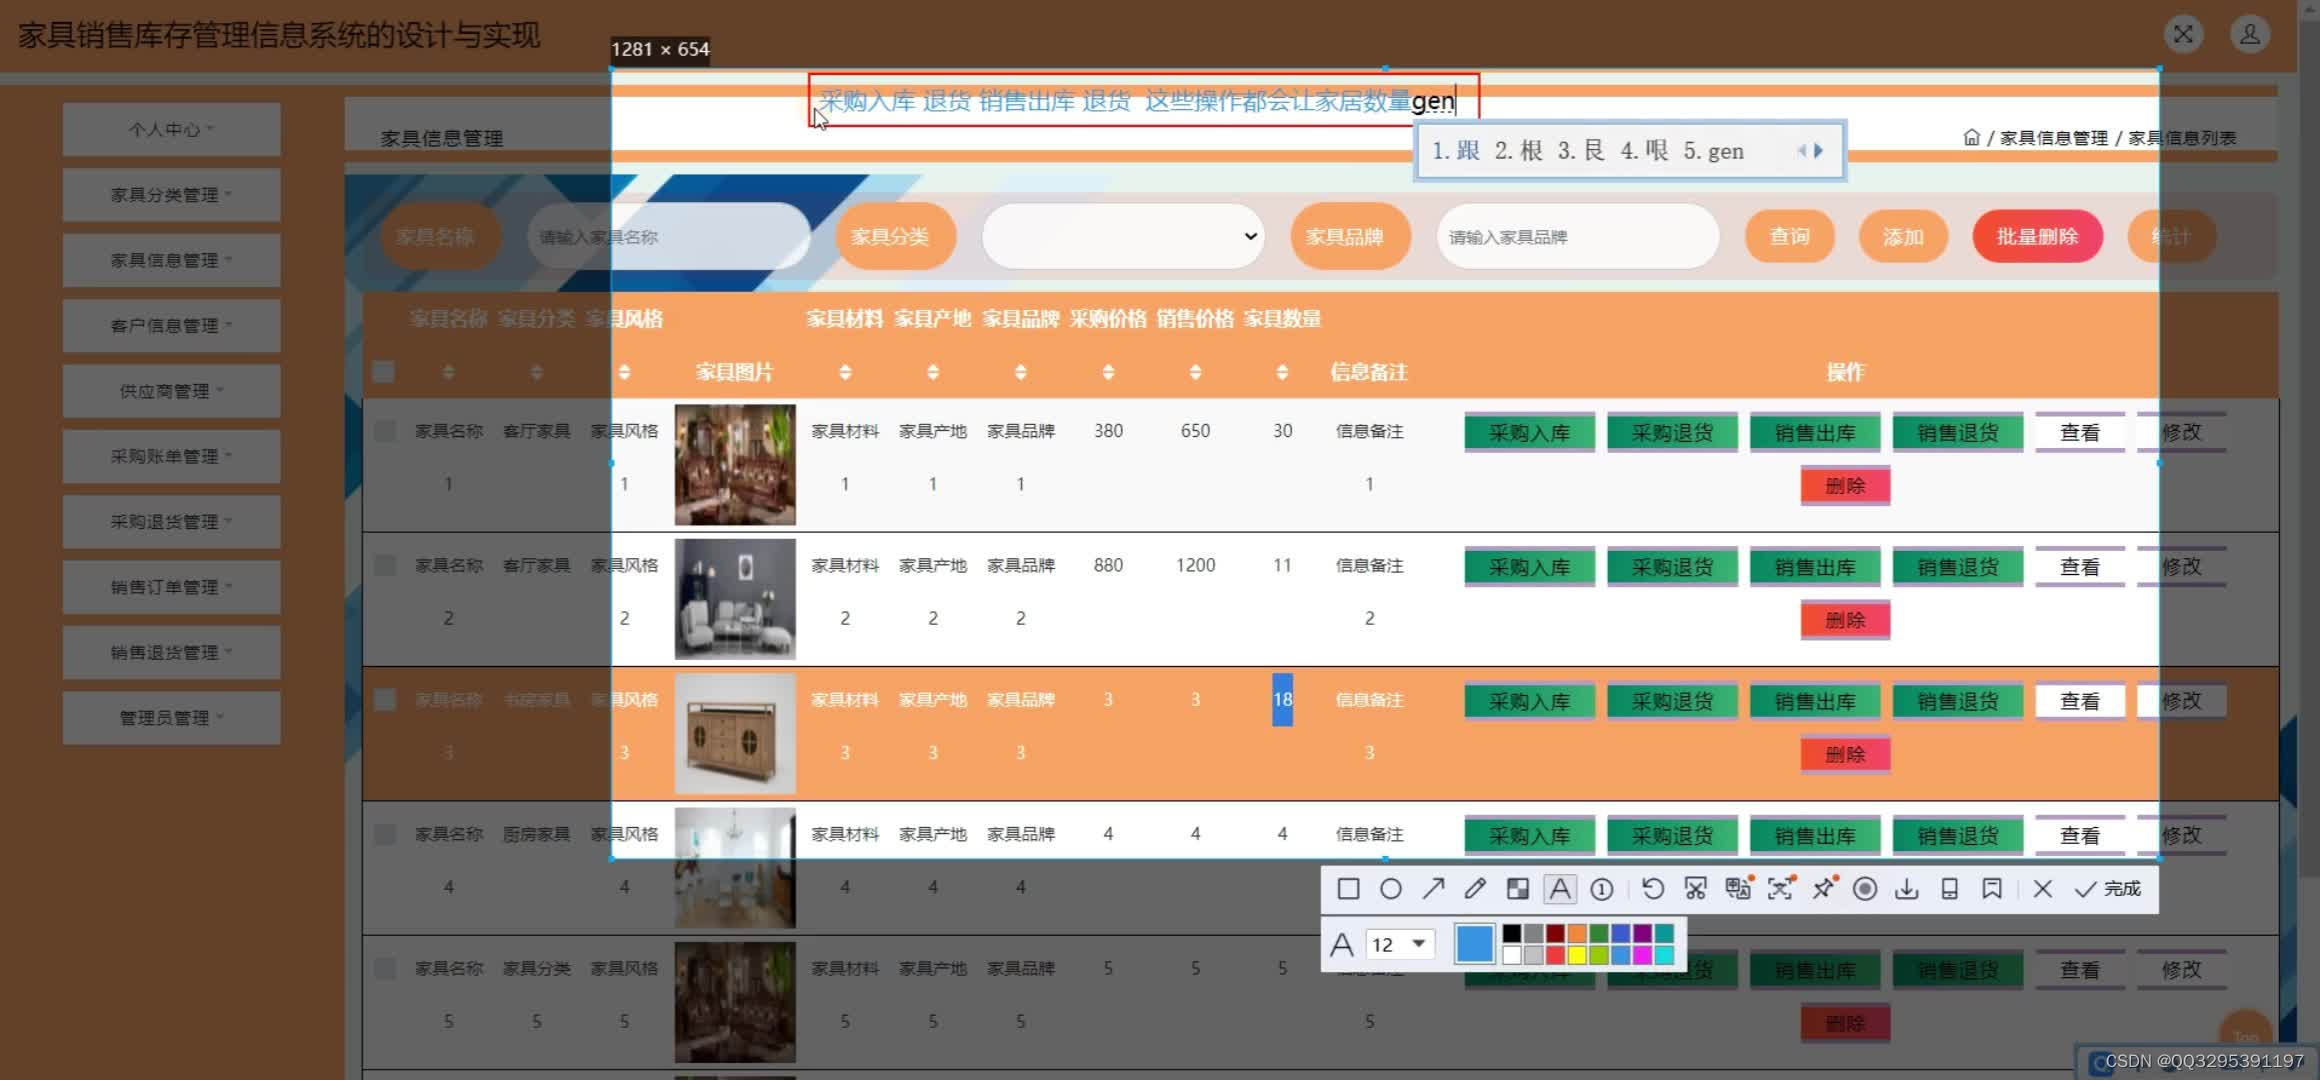Expand the 采购退货管理 sidebar menu
The width and height of the screenshot is (2320, 1080).
171,521
